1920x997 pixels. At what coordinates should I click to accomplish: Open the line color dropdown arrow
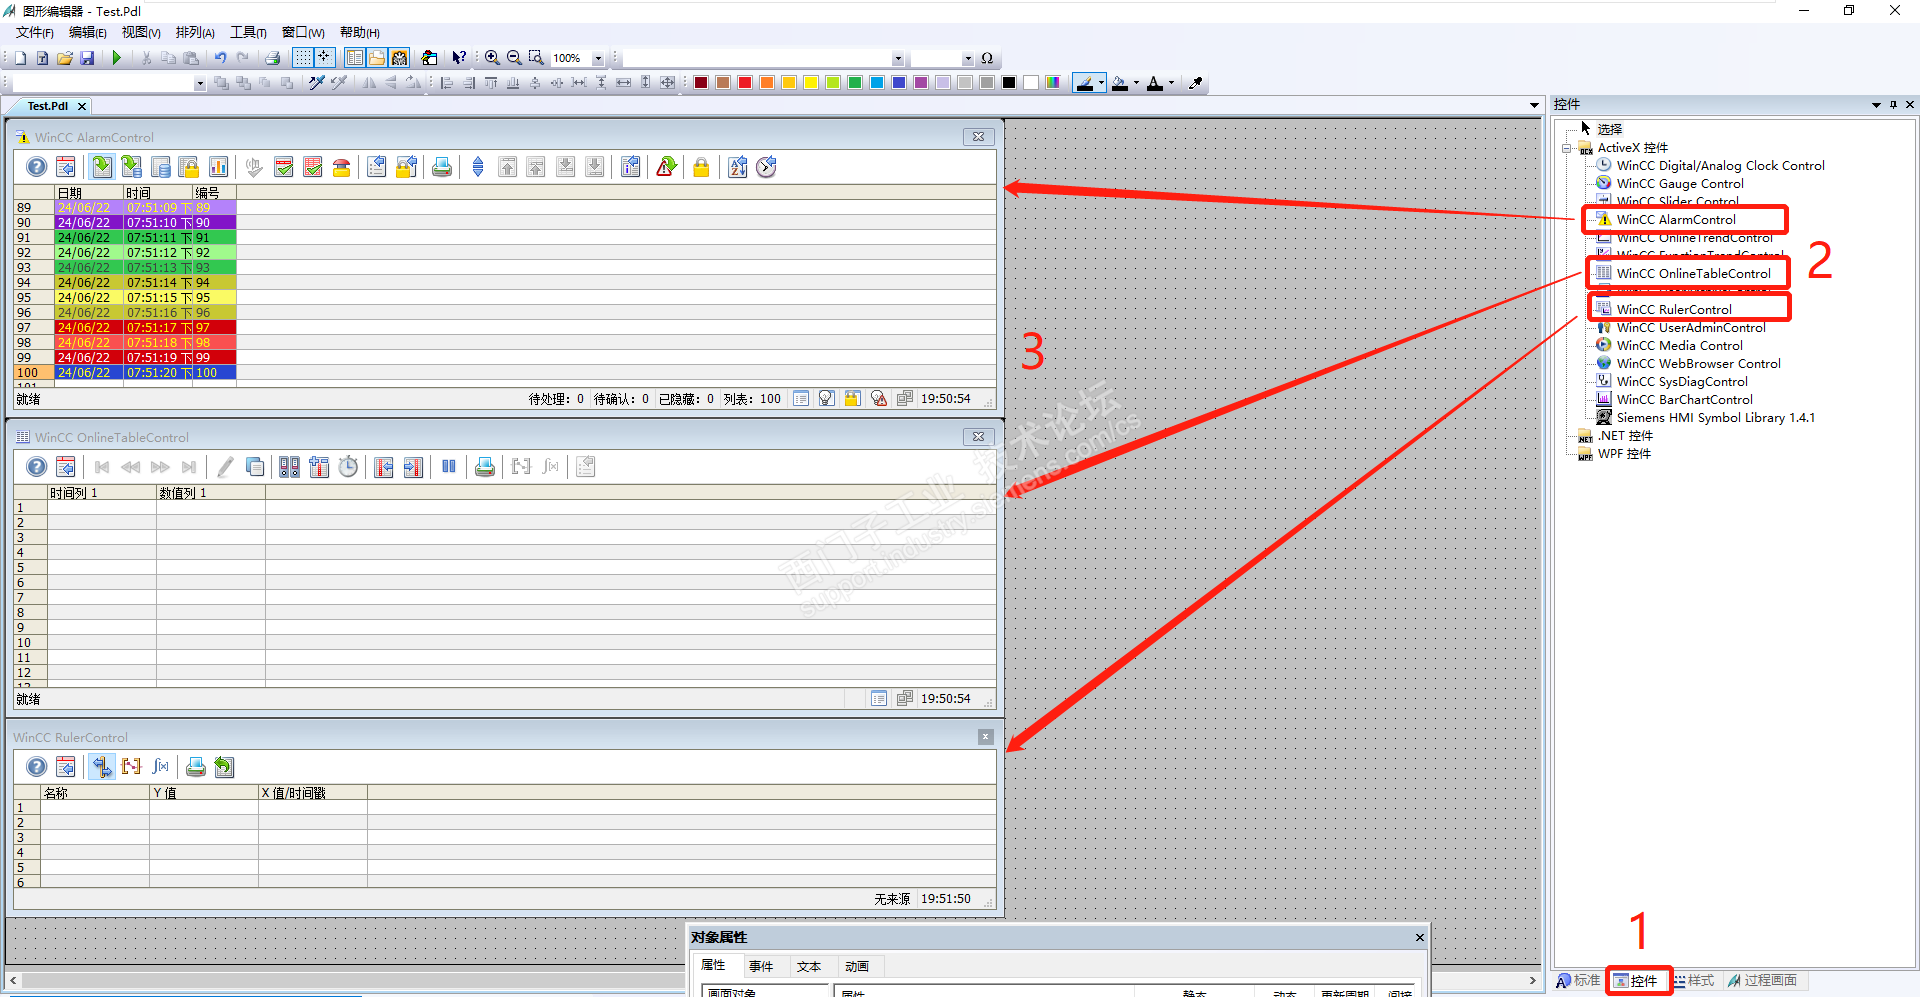click(1102, 83)
